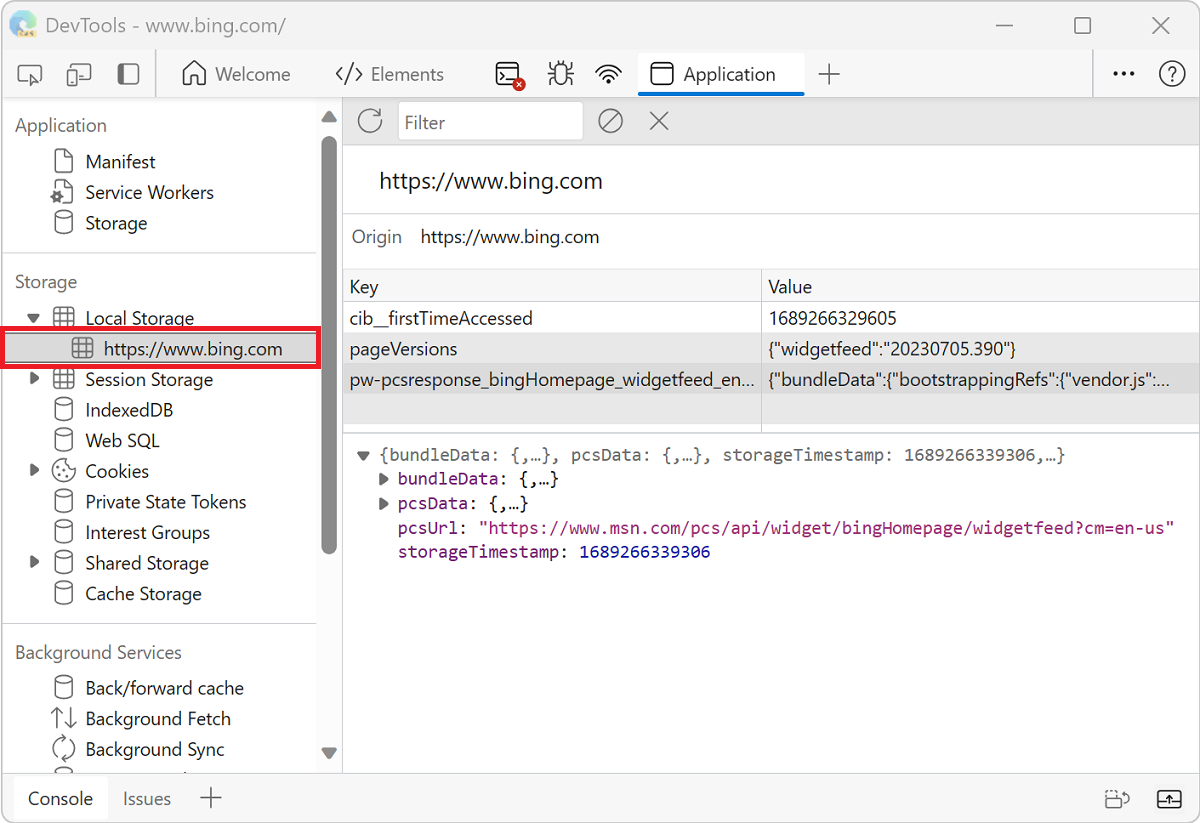
Task: Open the Console tool showing error badge
Action: click(x=506, y=74)
